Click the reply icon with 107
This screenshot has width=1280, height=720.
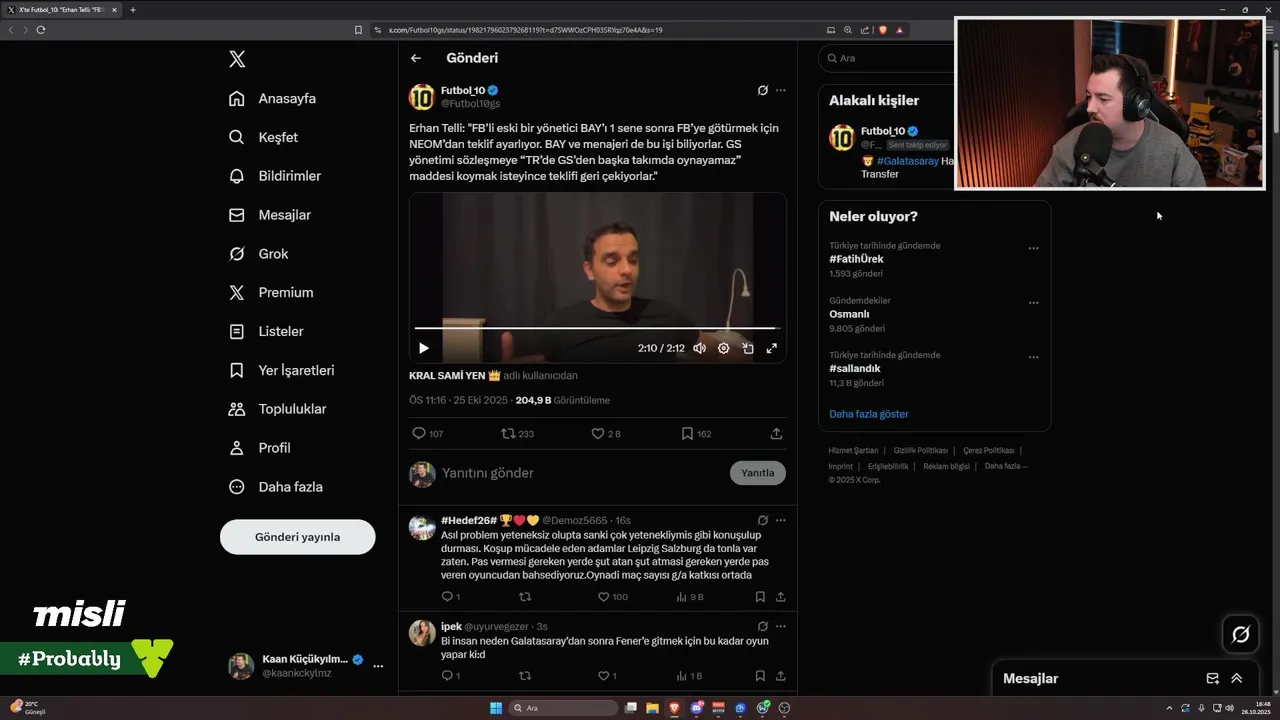(x=428, y=434)
